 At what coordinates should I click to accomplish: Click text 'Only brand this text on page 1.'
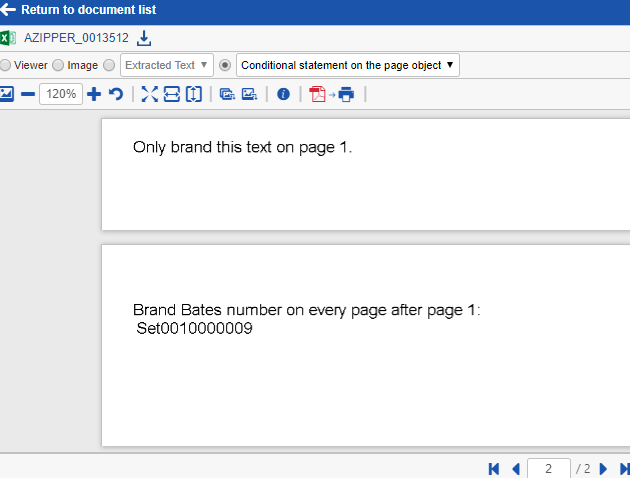(242, 147)
